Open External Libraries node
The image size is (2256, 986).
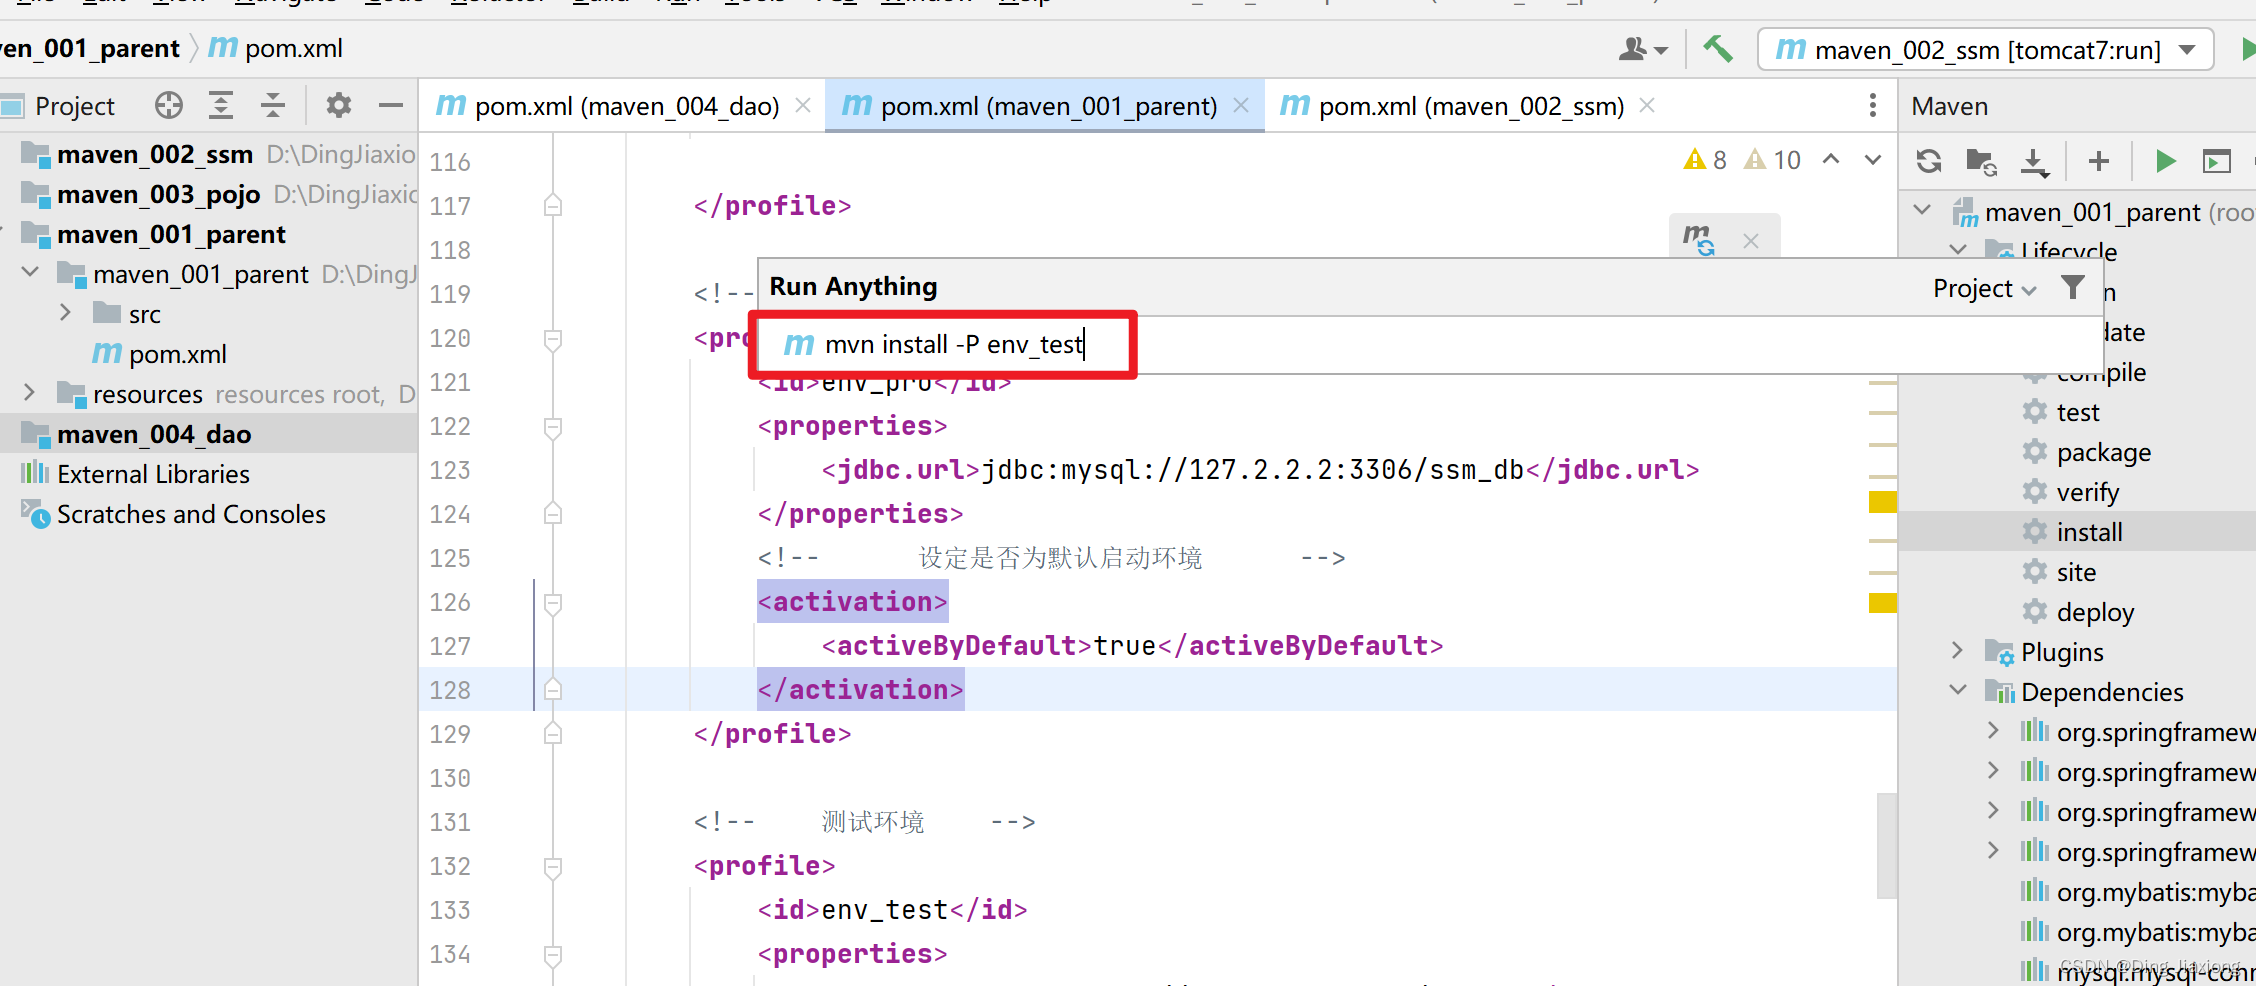(x=153, y=474)
